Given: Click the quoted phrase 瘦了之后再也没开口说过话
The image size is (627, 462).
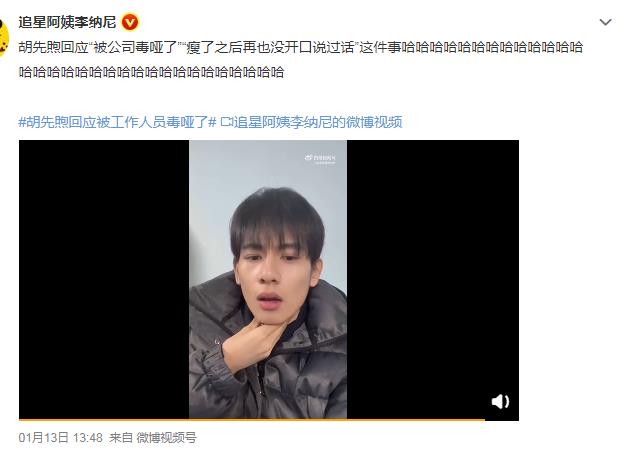Looking at the screenshot, I should 270,47.
